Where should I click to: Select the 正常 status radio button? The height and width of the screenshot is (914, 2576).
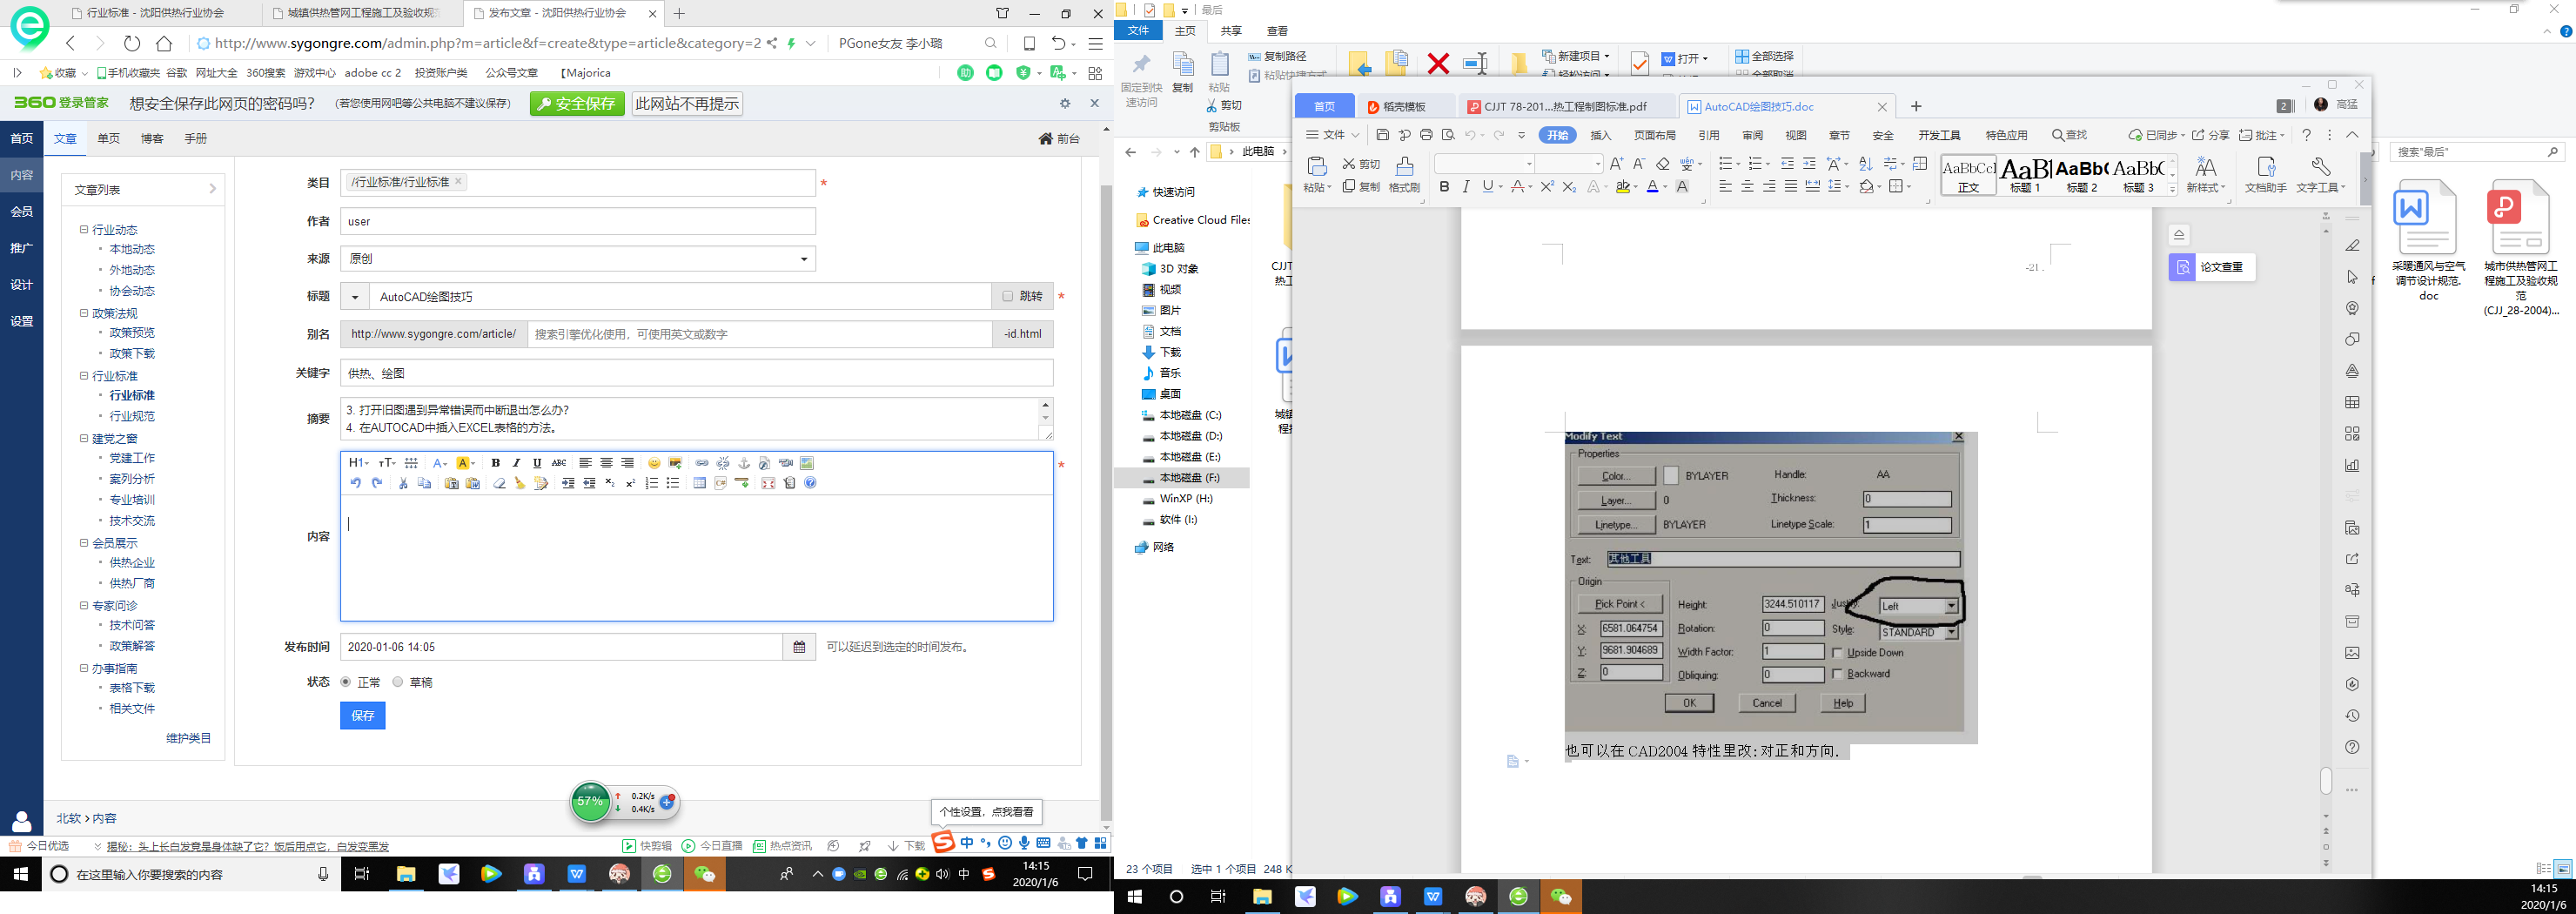(346, 682)
